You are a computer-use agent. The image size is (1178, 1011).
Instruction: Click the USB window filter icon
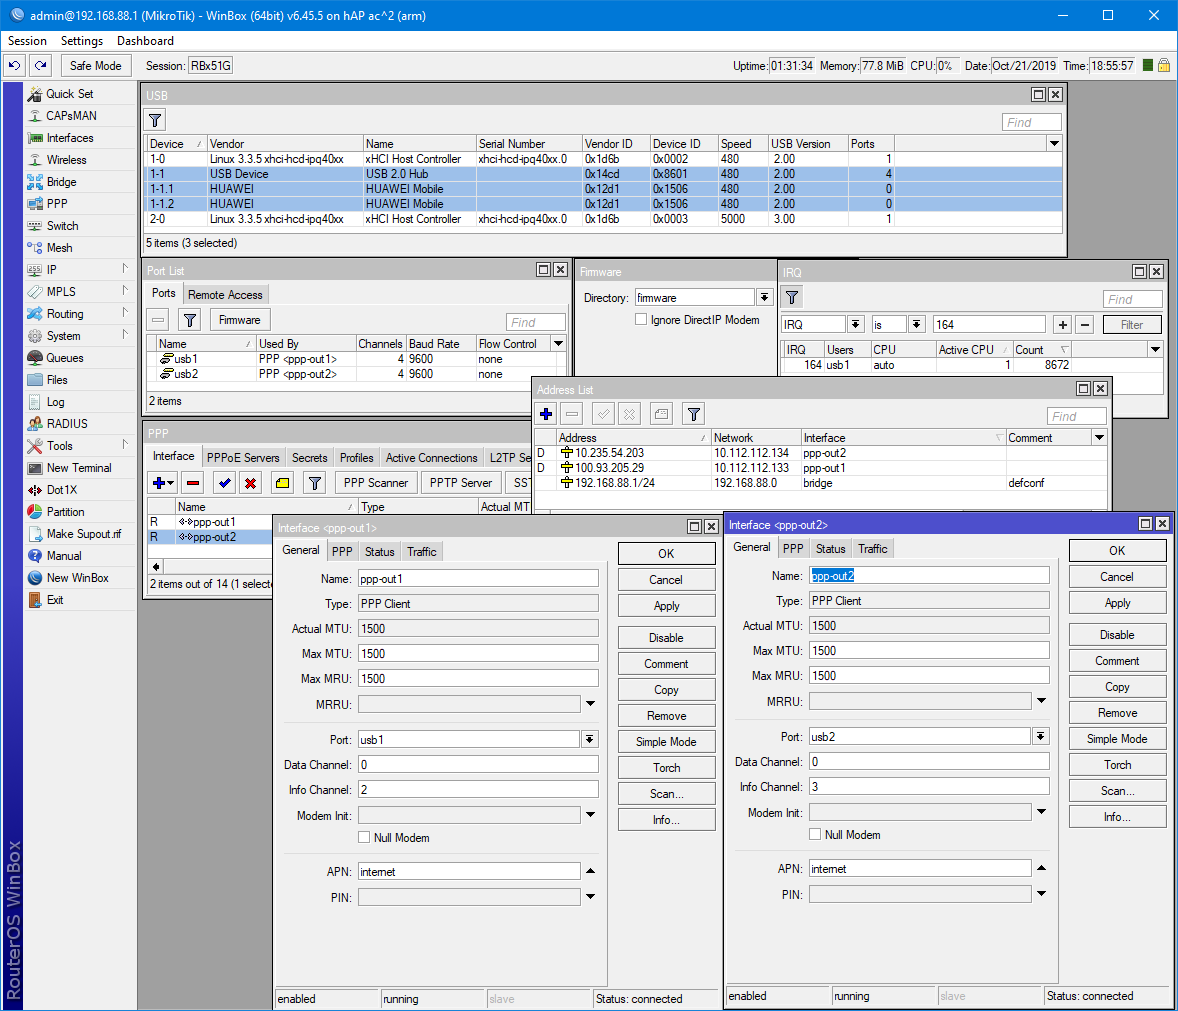click(x=155, y=120)
